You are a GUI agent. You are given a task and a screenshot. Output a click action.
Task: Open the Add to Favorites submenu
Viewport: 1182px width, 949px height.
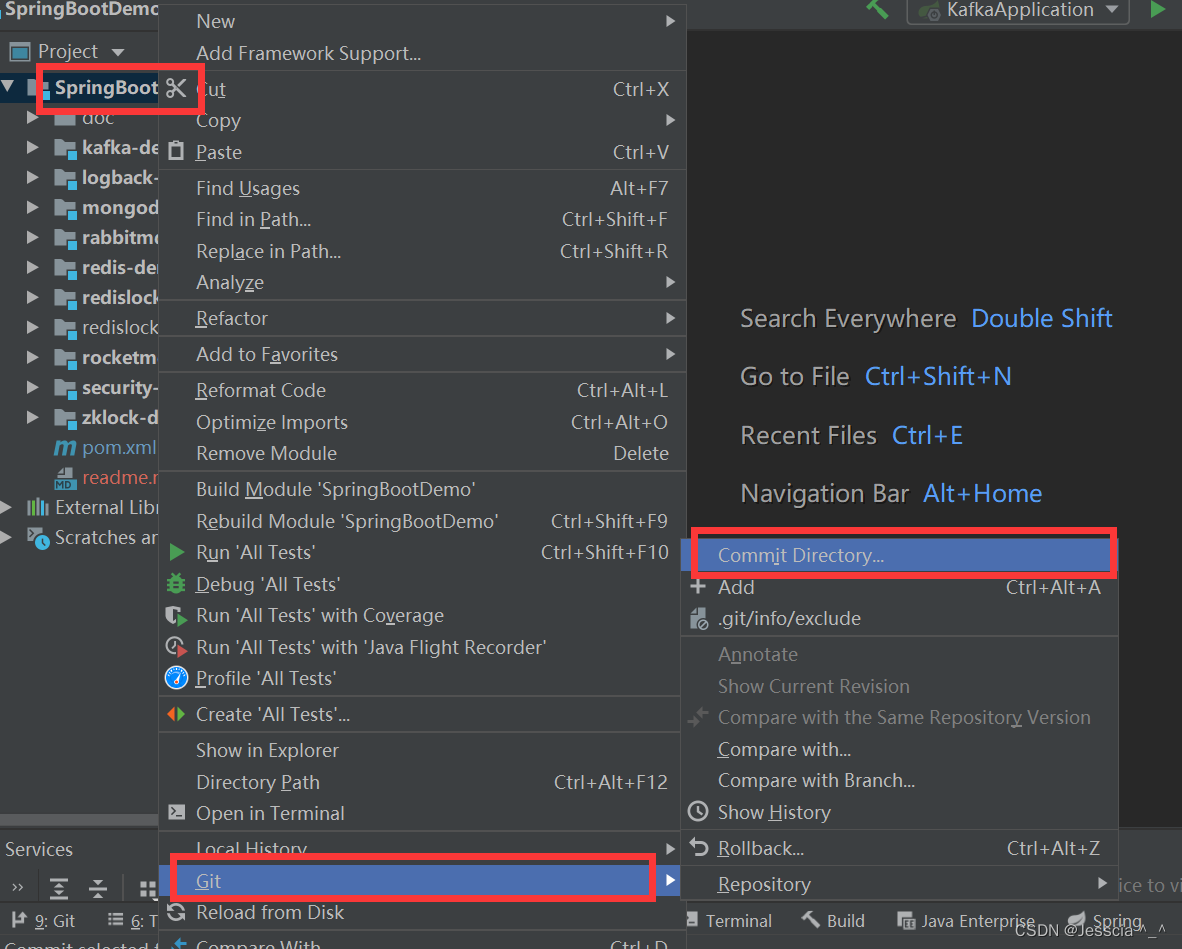click(422, 354)
